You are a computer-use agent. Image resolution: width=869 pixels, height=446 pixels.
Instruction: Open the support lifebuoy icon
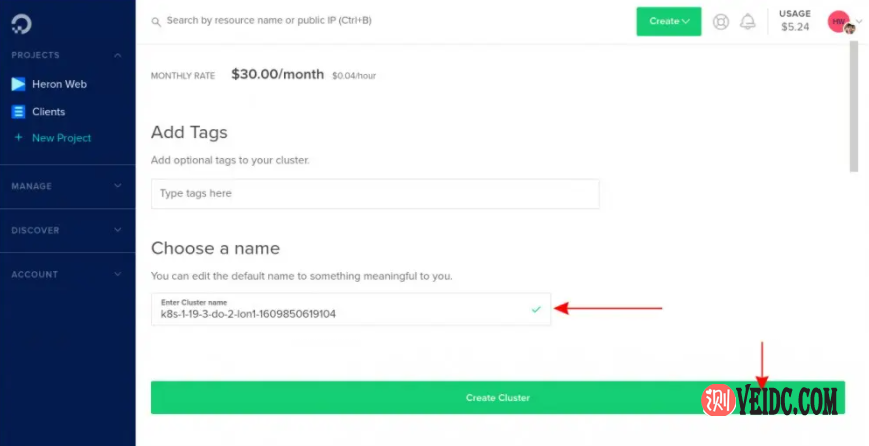[x=721, y=21]
